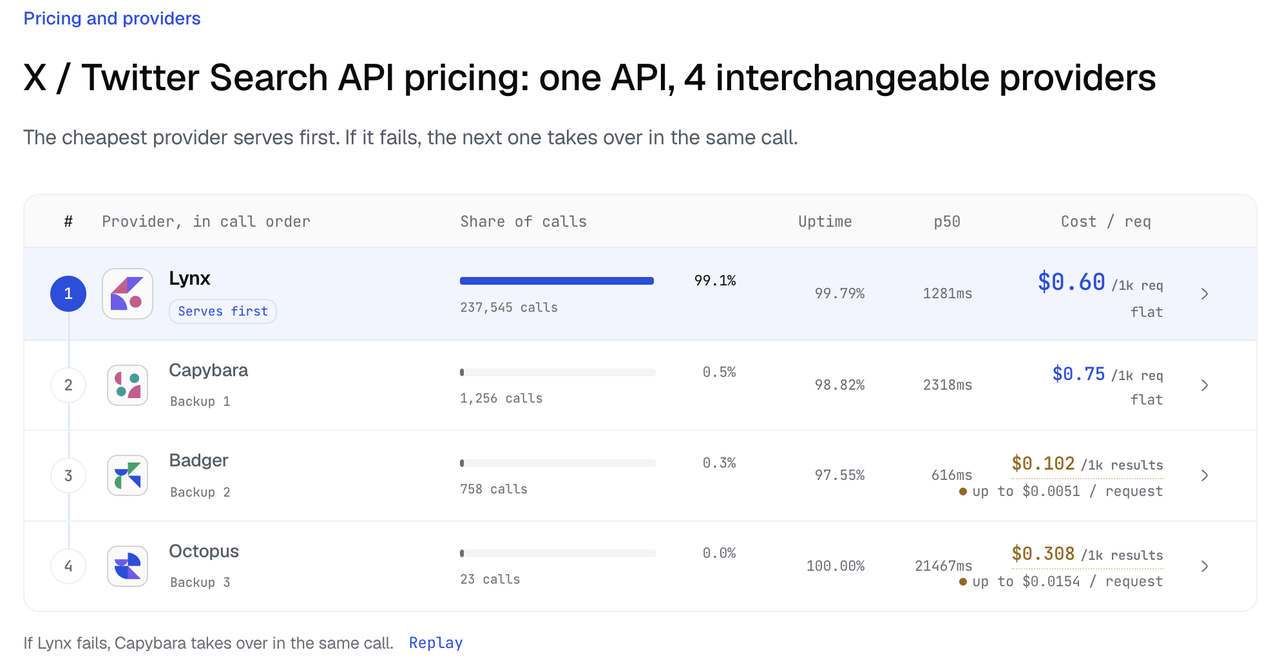
Task: Click the $0.102 price for Badger
Action: 1043,464
